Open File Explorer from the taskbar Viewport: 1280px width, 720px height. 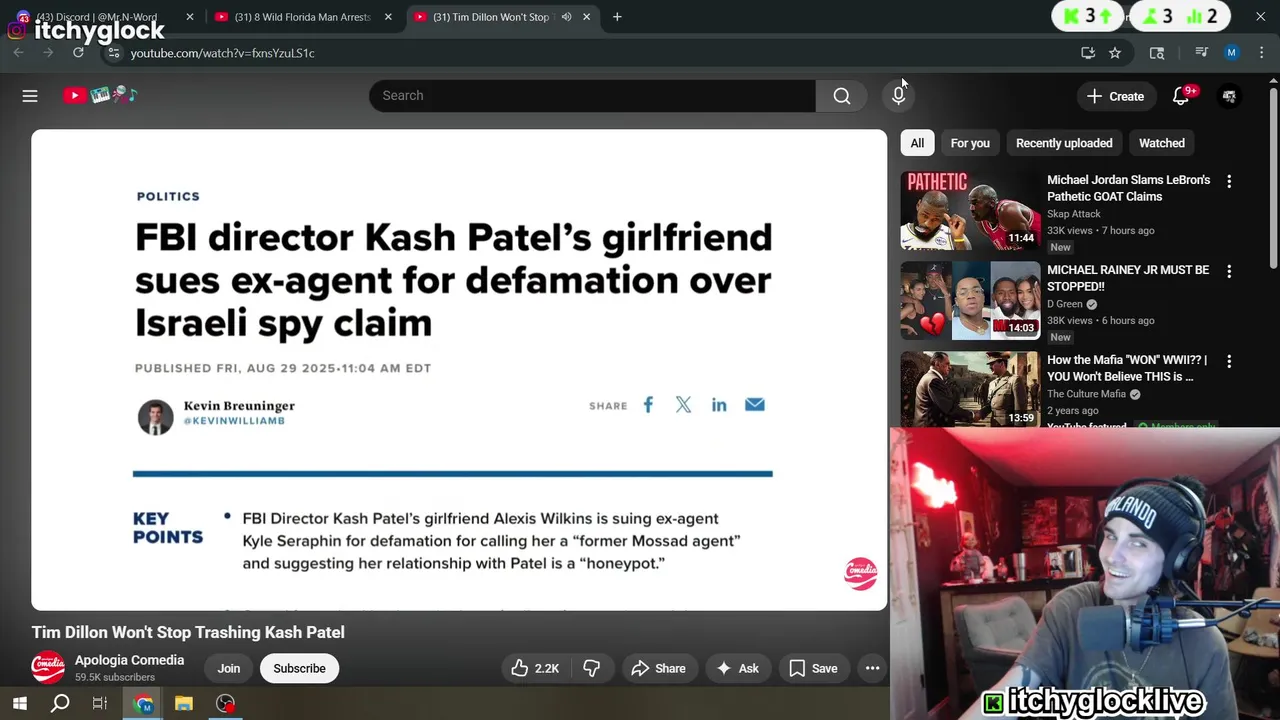[x=184, y=704]
